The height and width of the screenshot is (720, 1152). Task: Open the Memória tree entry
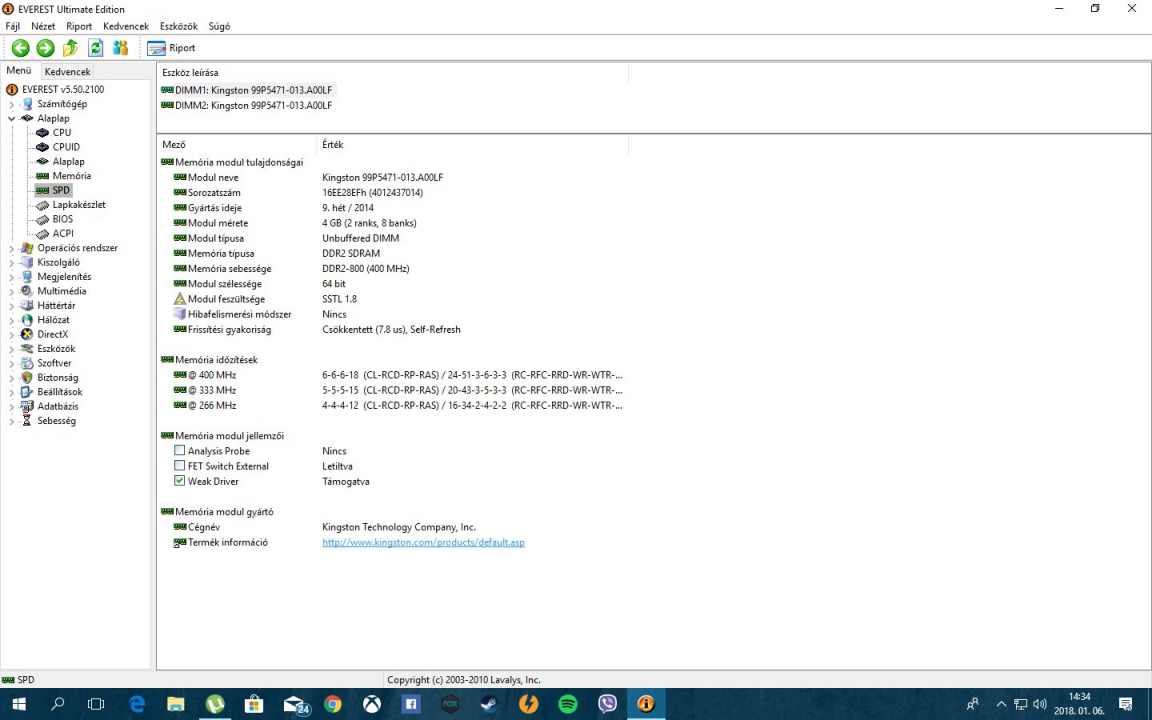(71, 176)
